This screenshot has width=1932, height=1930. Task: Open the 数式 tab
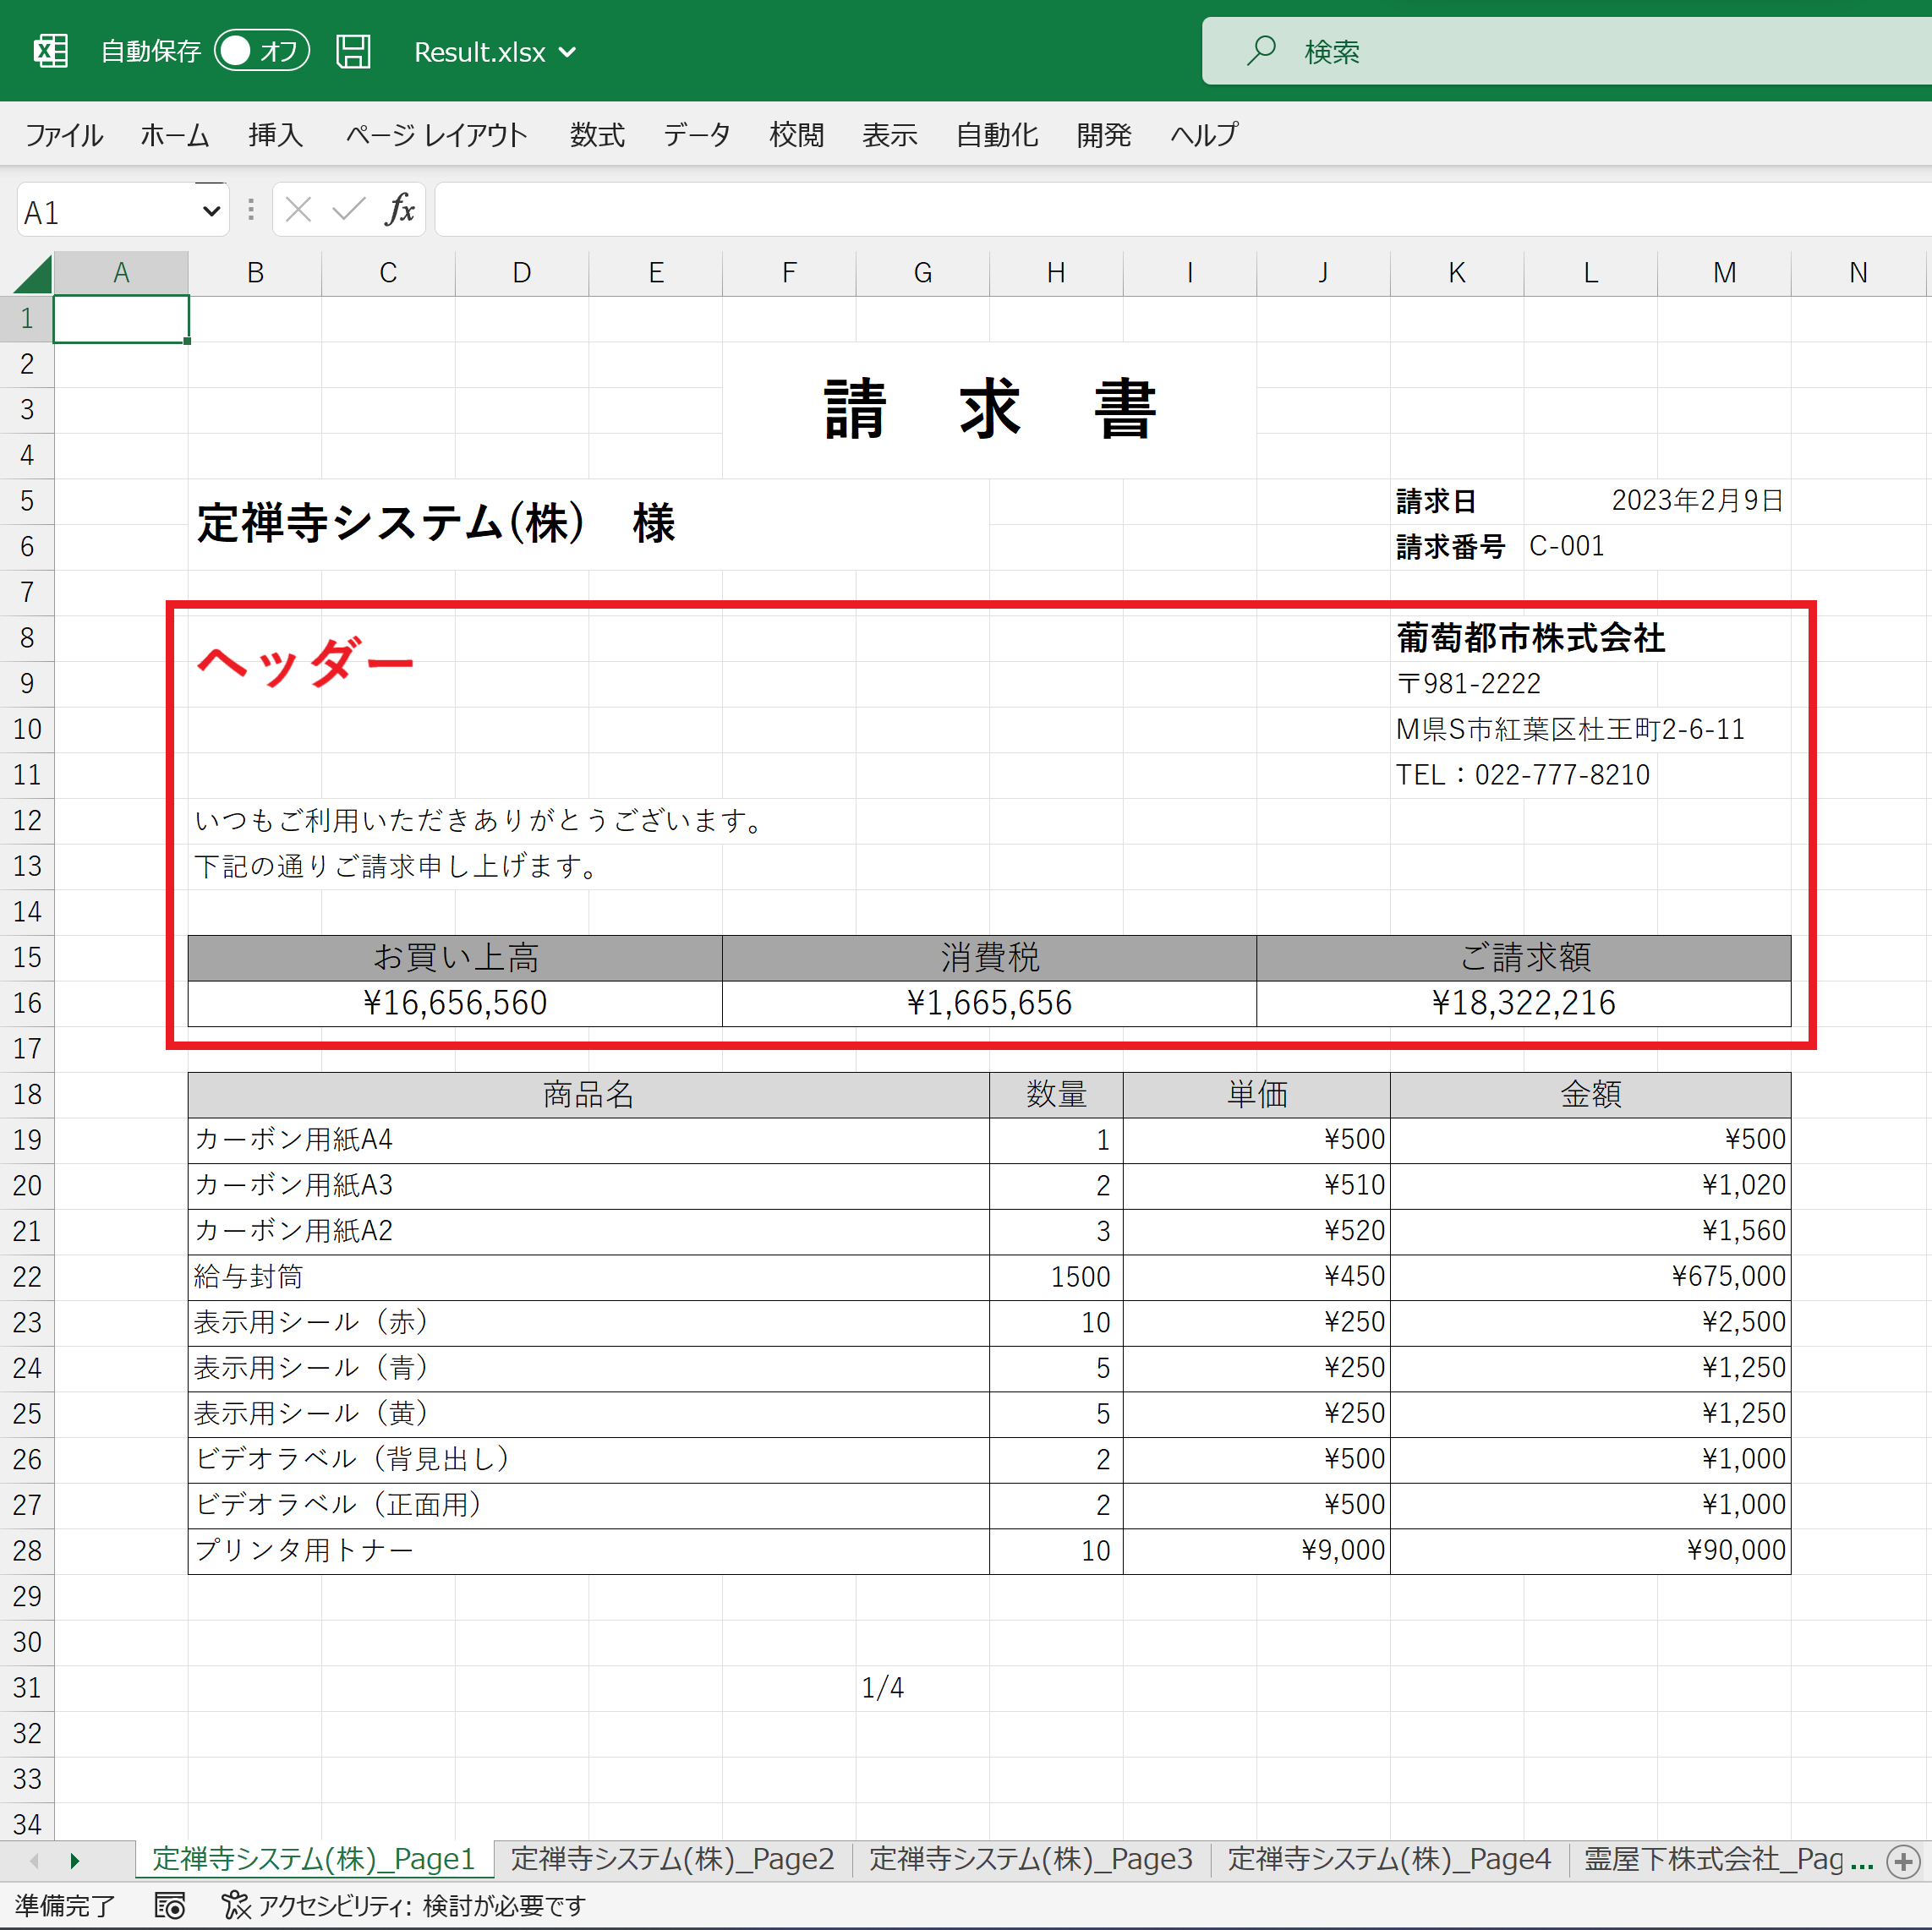coord(597,135)
